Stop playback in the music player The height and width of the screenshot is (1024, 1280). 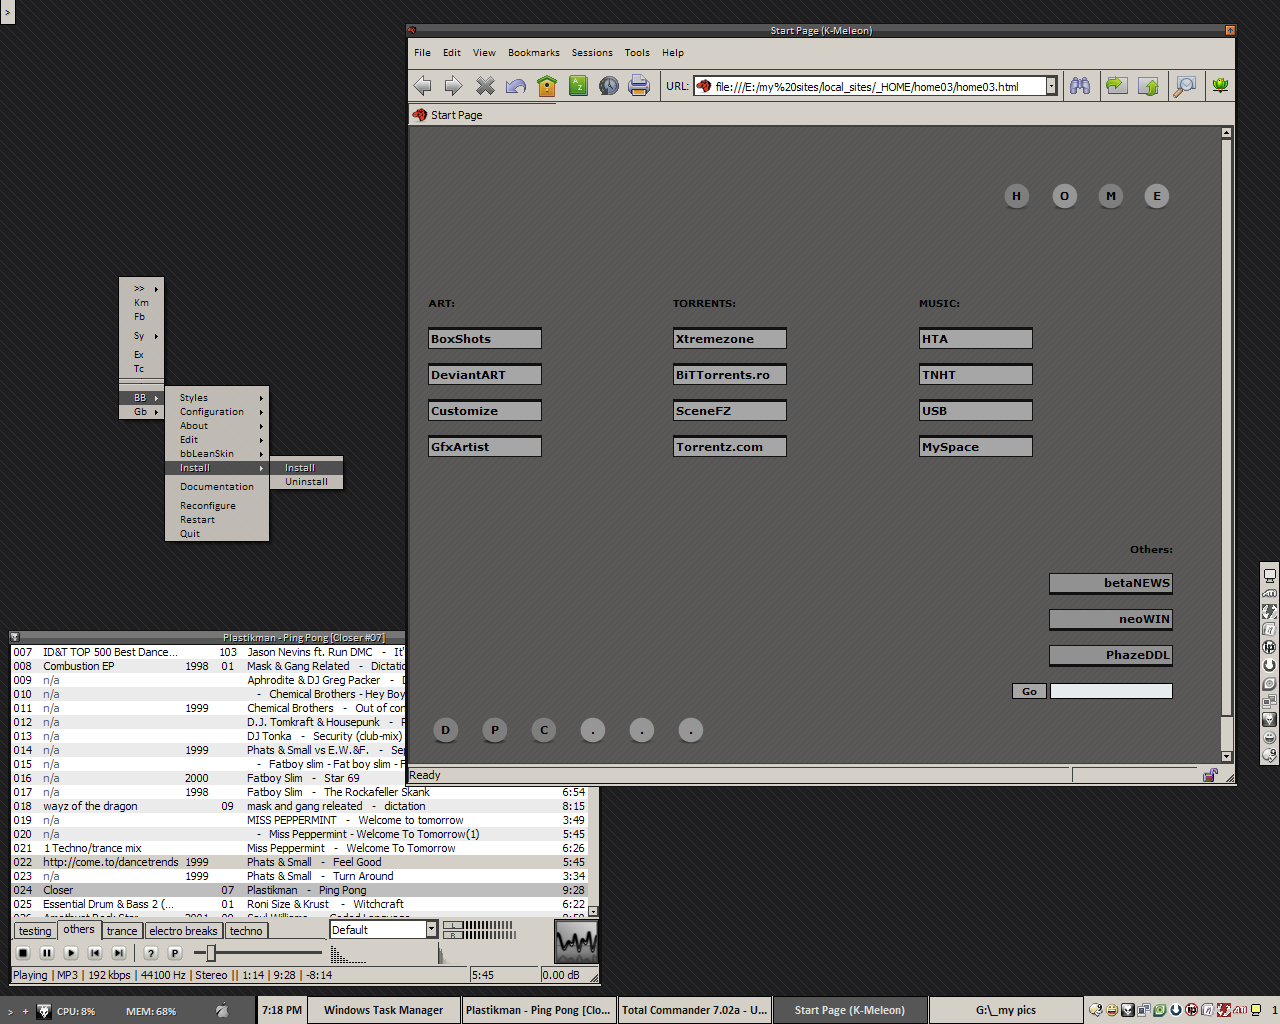tap(23, 953)
